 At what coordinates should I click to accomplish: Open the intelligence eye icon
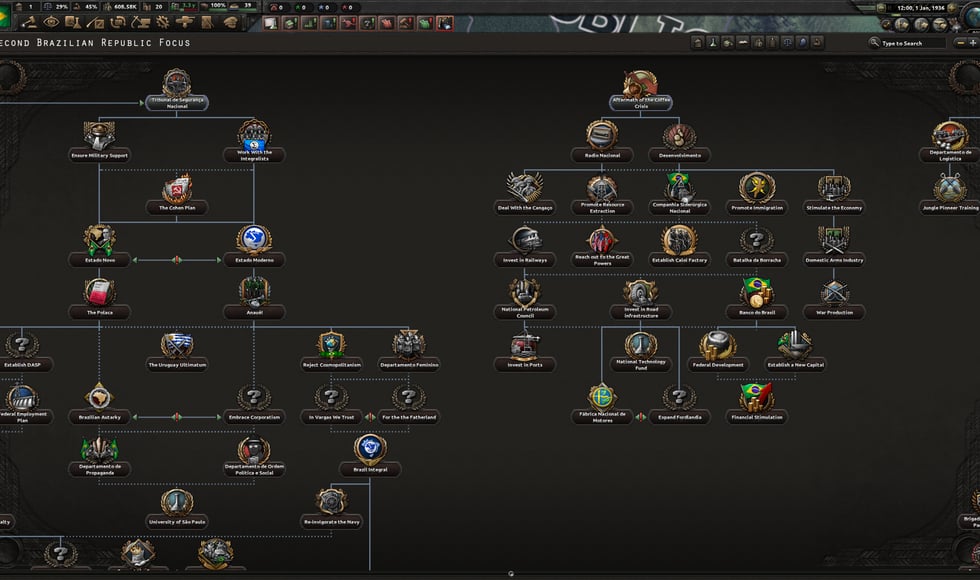tap(51, 22)
